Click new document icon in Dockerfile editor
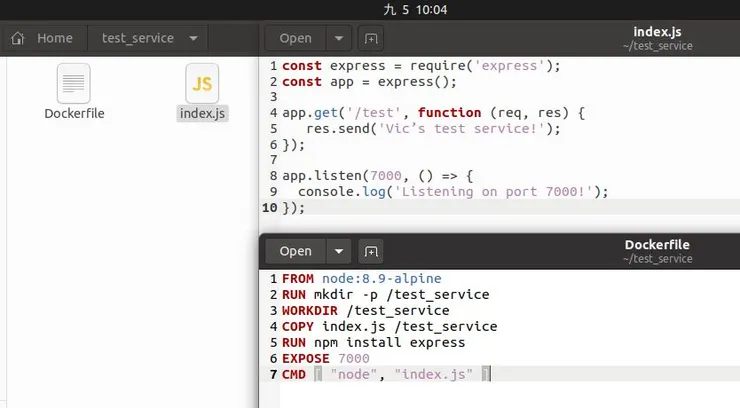 [371, 251]
